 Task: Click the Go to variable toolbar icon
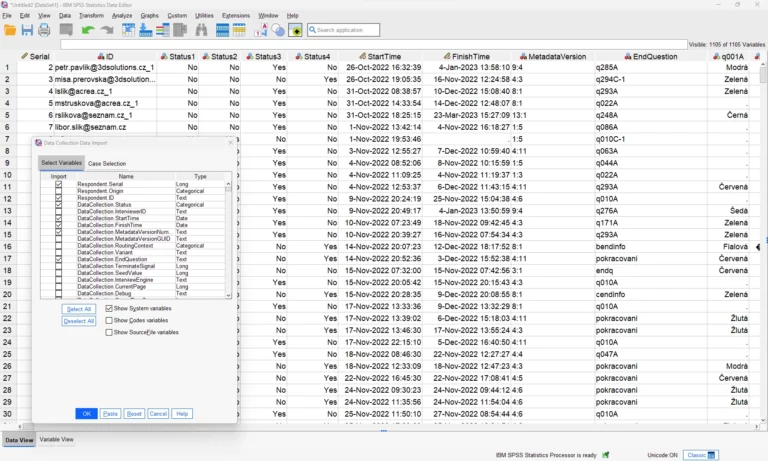click(x=145, y=30)
